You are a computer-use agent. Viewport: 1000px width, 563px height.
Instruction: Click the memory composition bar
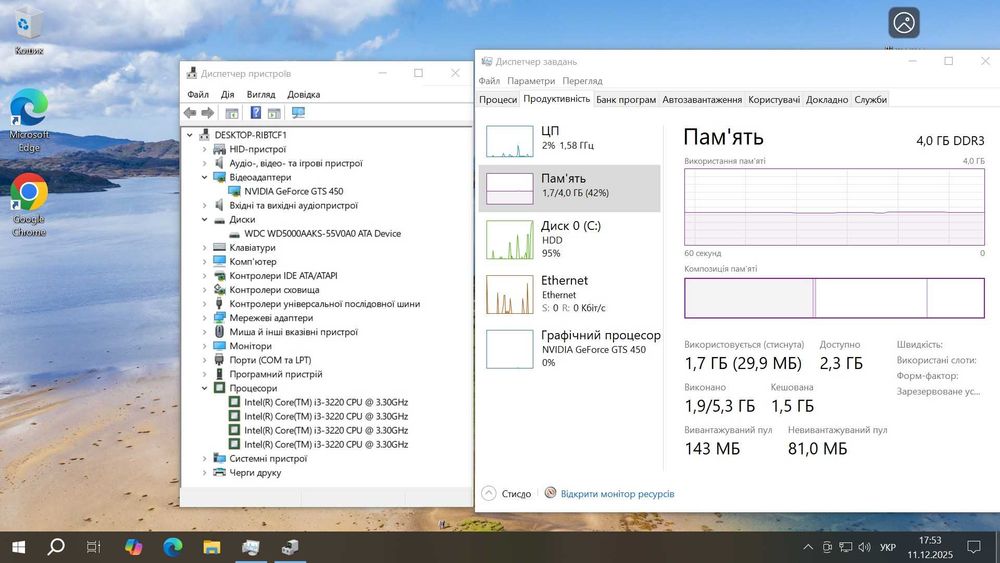click(x=834, y=298)
